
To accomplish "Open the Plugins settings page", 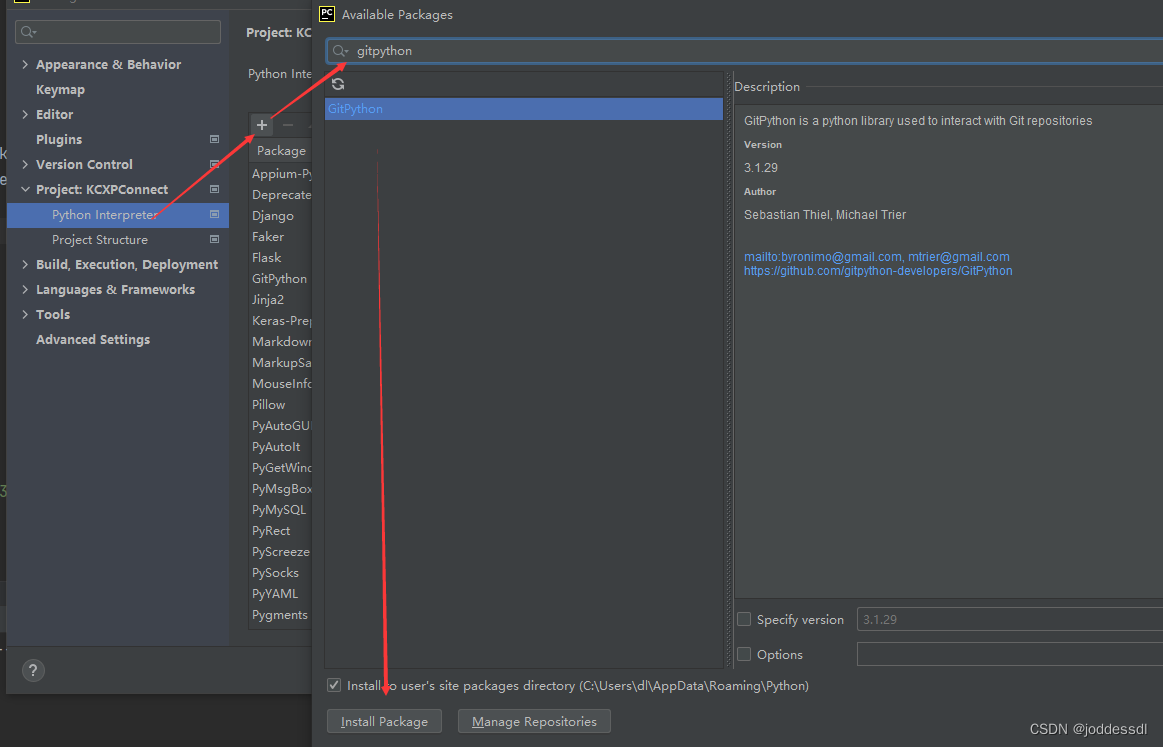I will click(x=59, y=139).
